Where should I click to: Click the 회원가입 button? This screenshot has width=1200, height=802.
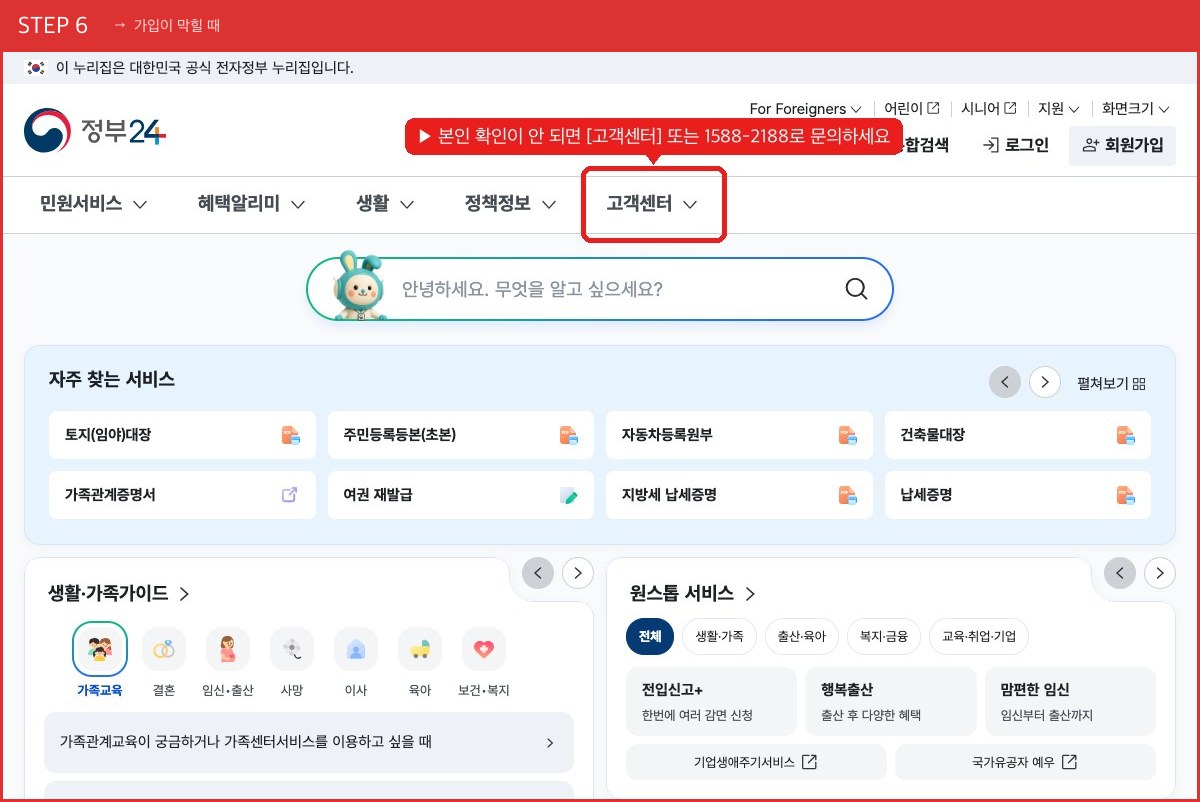1123,145
